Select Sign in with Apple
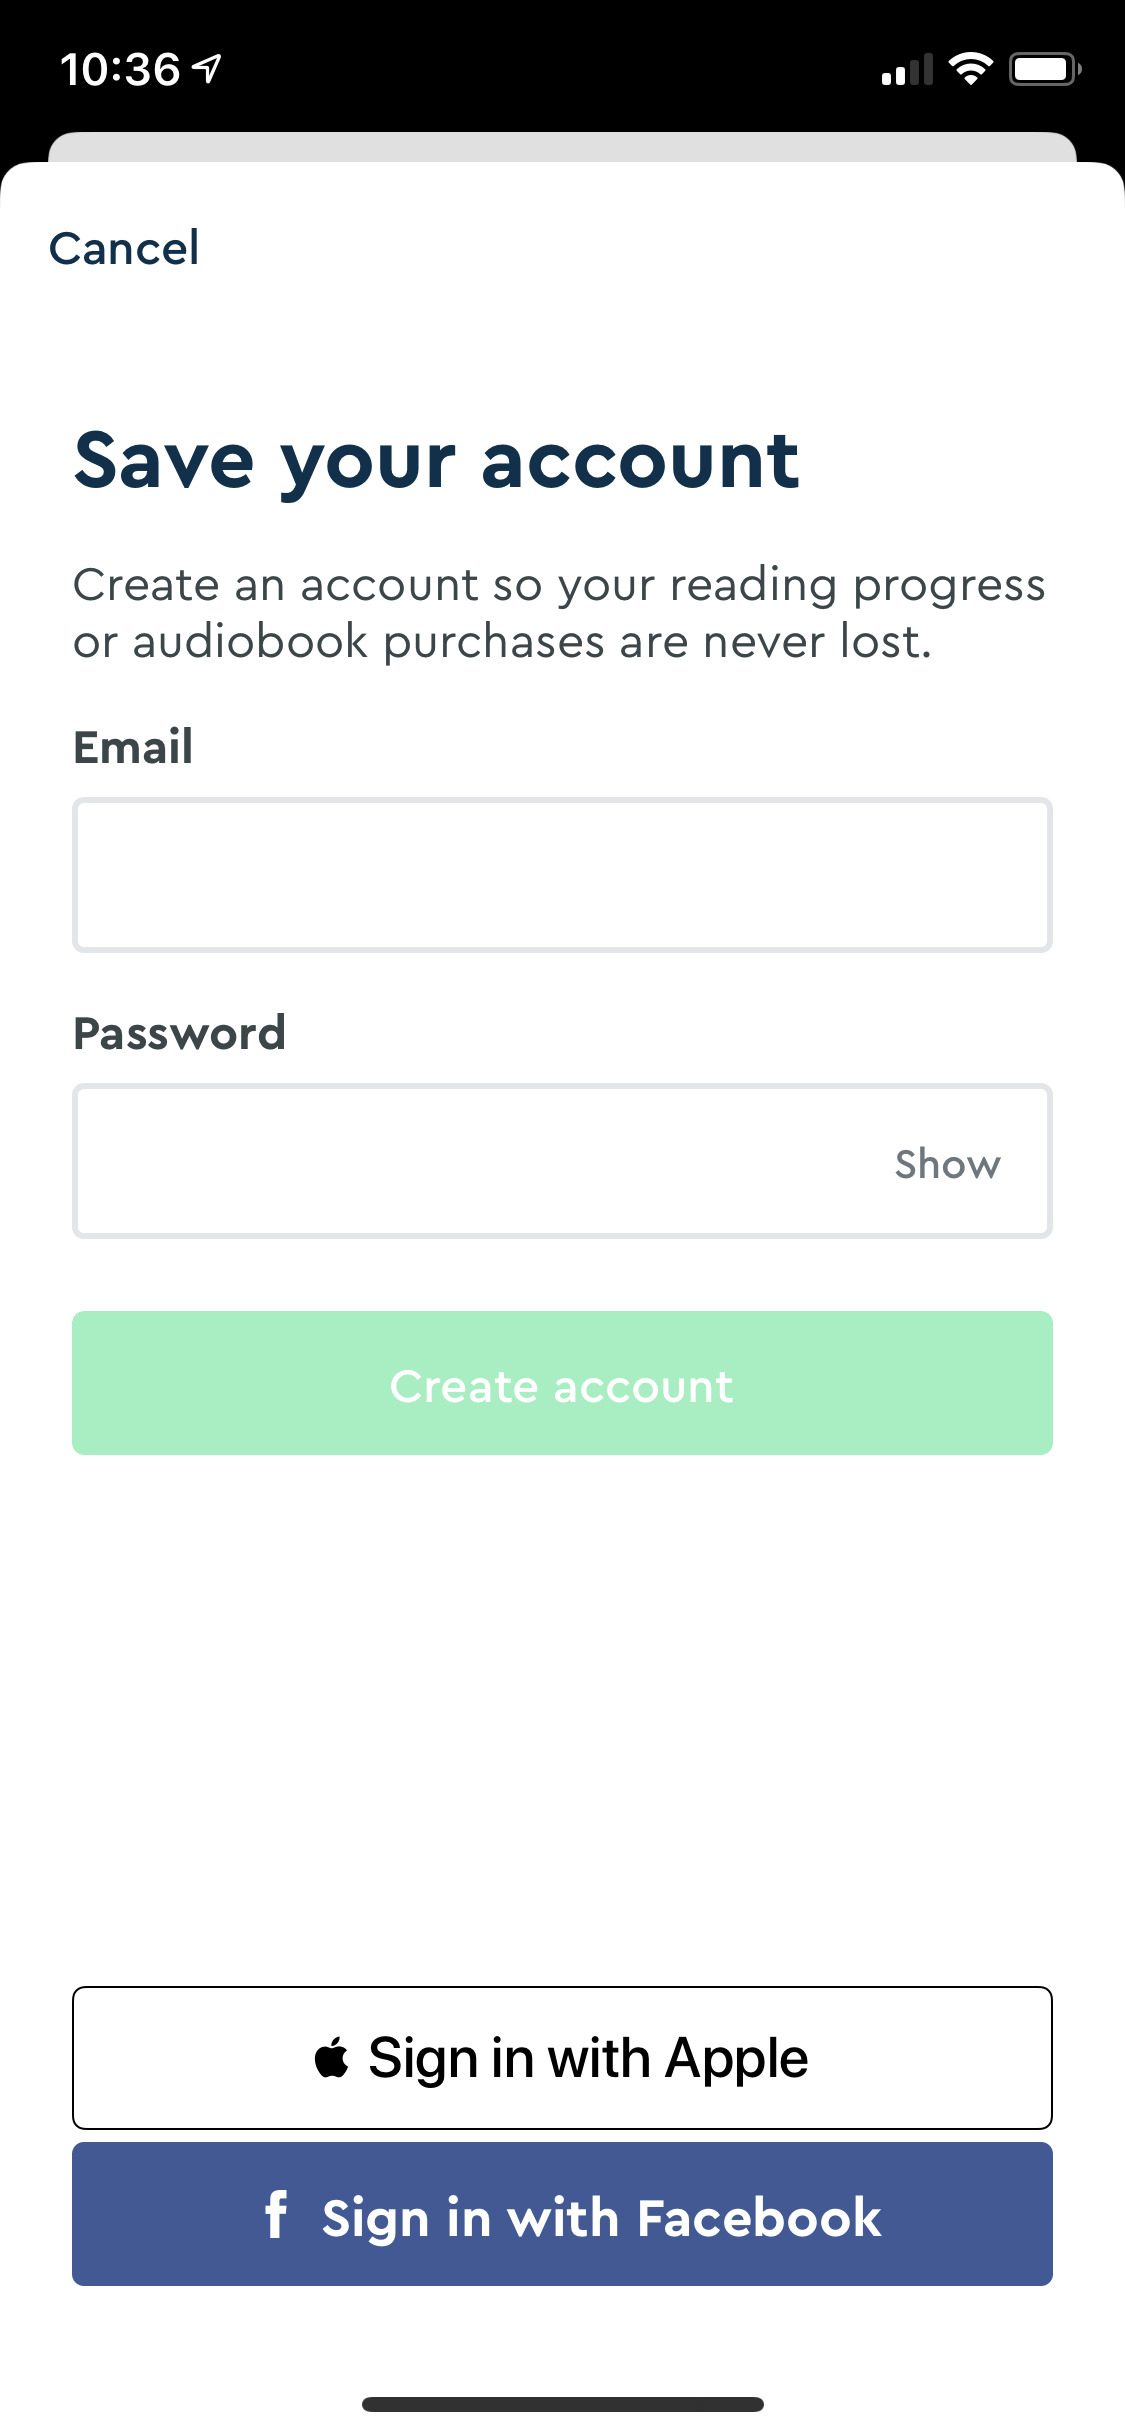 [562, 2055]
